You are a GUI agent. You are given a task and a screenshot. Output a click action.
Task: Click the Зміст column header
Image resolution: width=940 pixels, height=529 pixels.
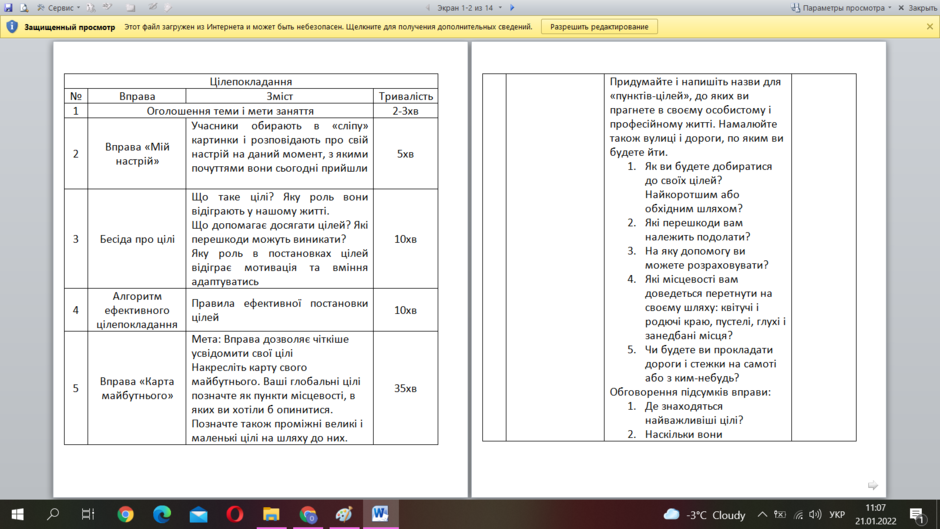(279, 96)
